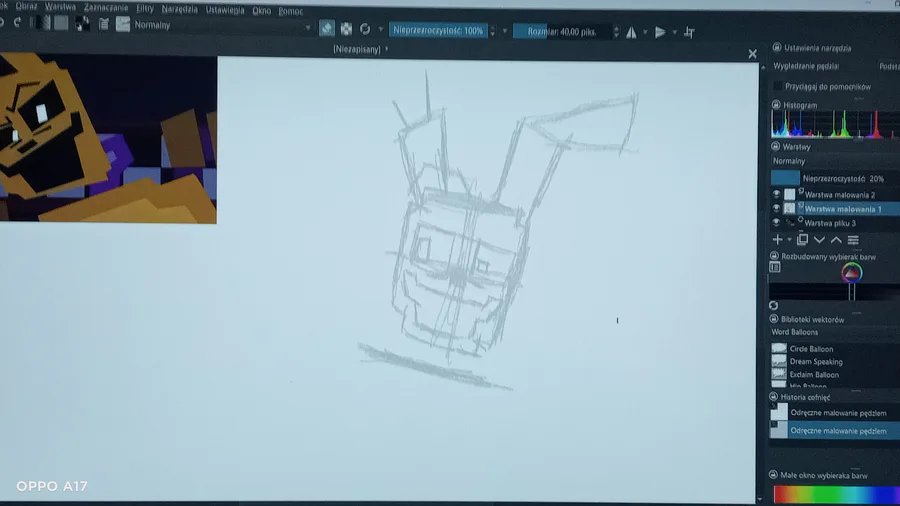Open brush editor settings icon
This screenshot has height=506, width=900.
pos(104,24)
